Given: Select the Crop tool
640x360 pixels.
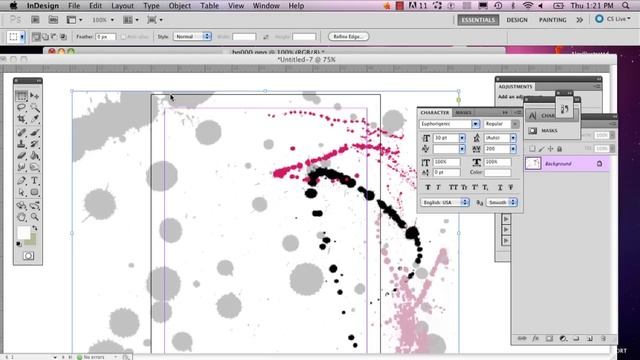Looking at the screenshot, I should pyautogui.click(x=21, y=119).
